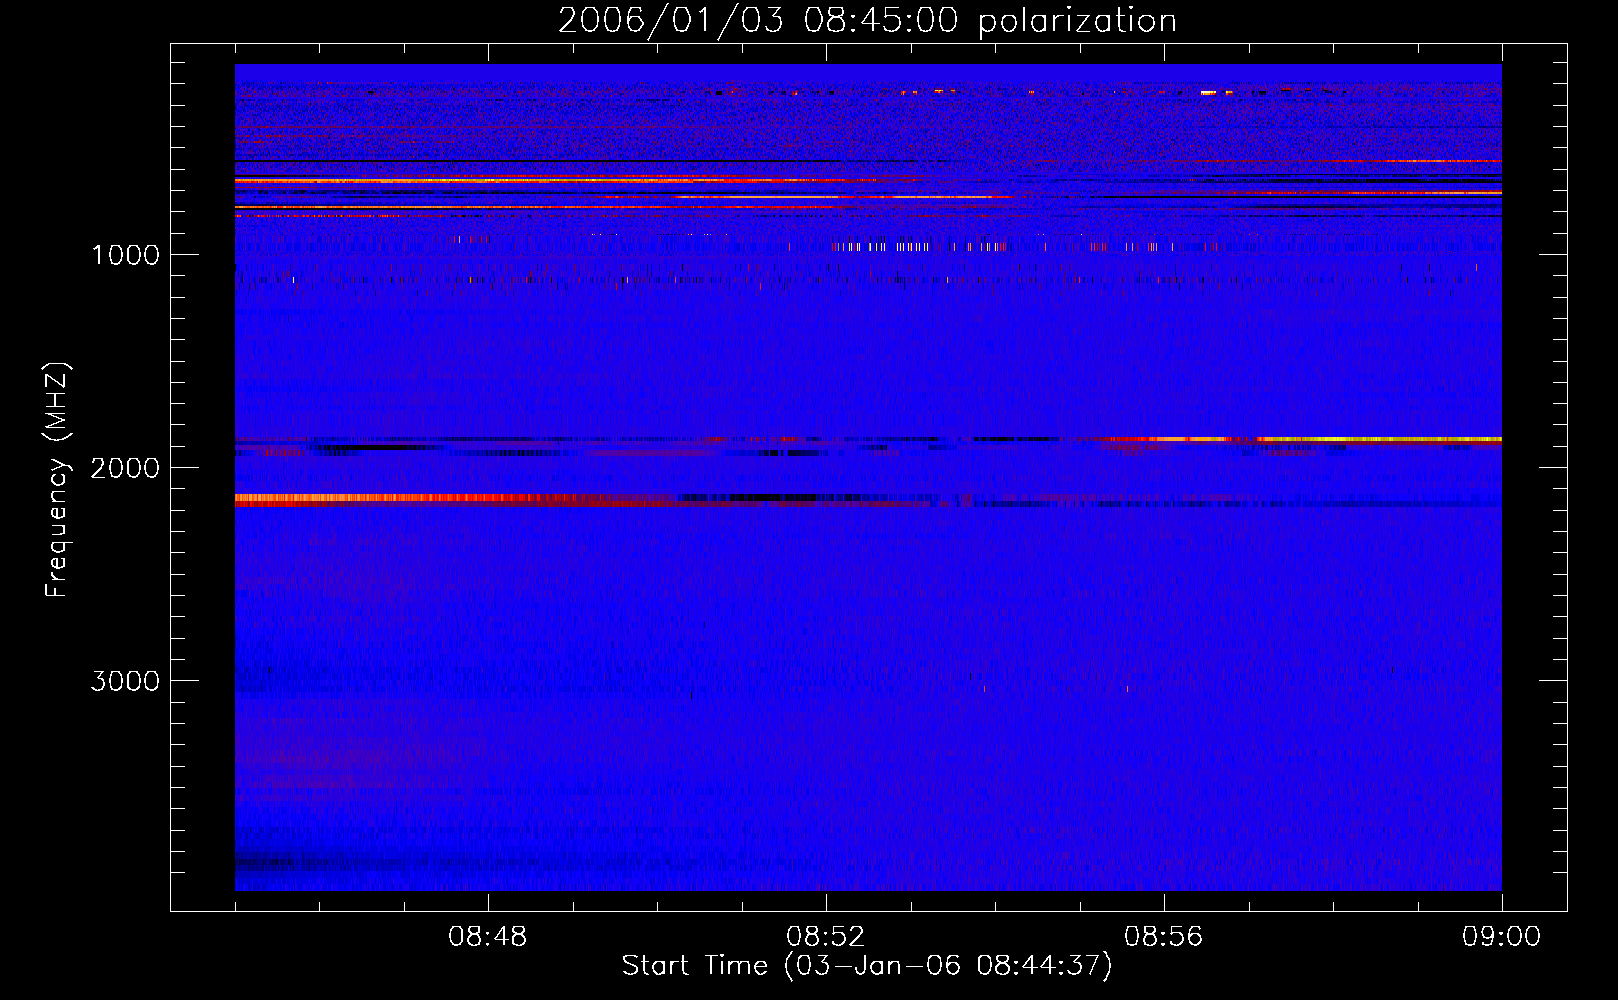The image size is (1618, 1000).
Task: Click the 'Start Time (03-Jan-06 08:44:37)' label
Action: tap(867, 966)
